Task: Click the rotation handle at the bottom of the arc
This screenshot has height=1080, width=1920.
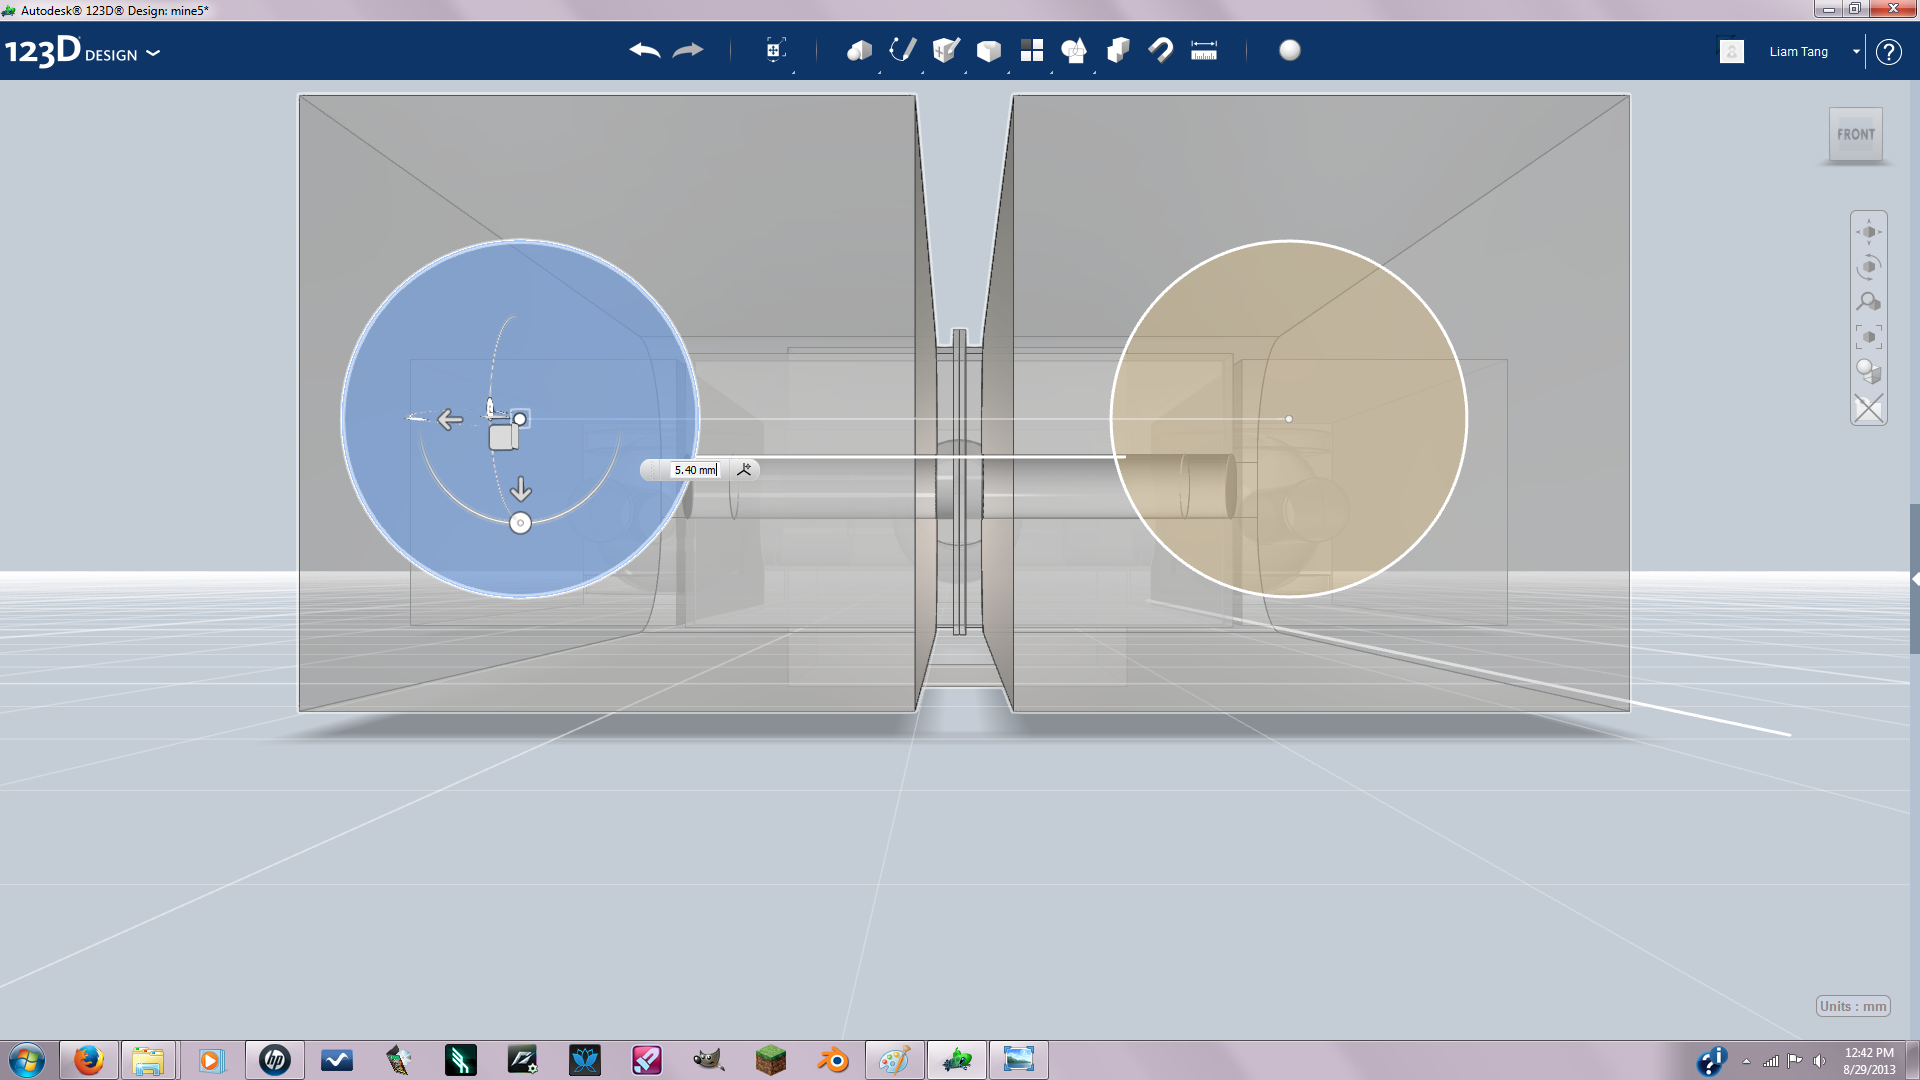Action: click(520, 523)
